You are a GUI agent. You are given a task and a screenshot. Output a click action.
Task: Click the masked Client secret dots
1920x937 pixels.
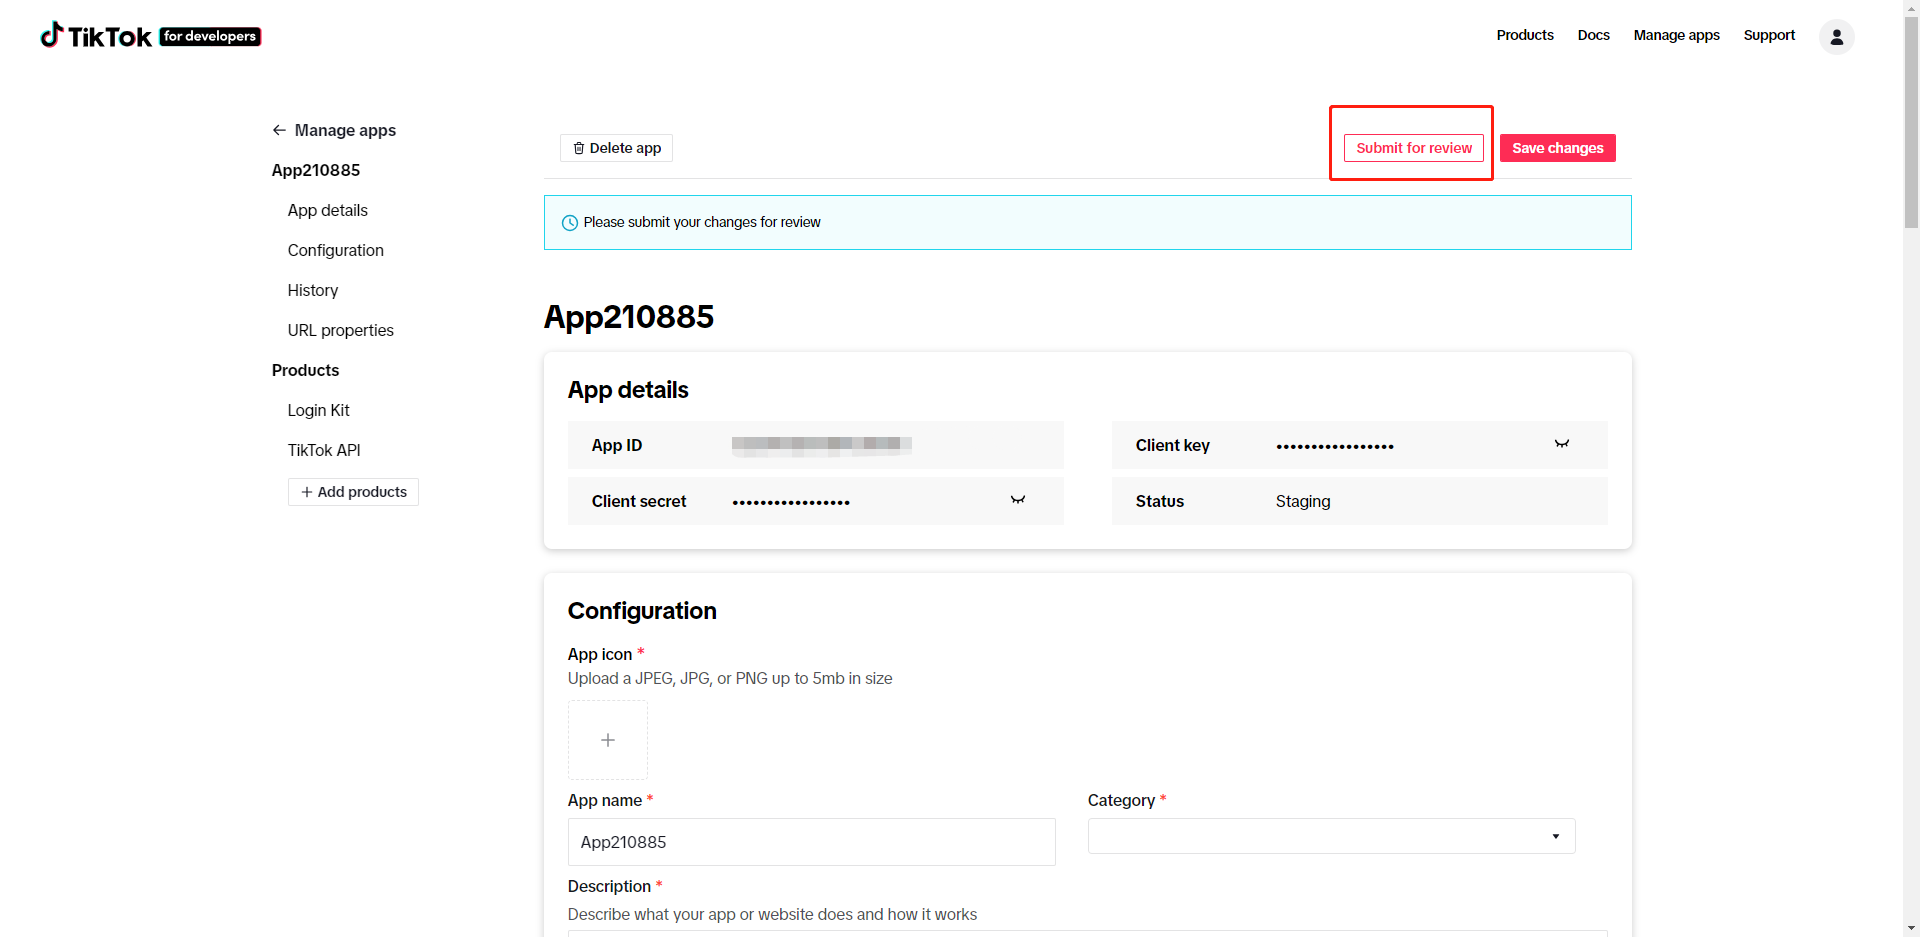791,502
